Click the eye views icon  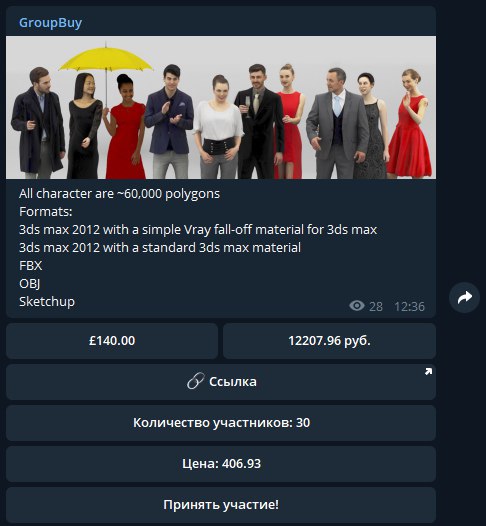[357, 306]
